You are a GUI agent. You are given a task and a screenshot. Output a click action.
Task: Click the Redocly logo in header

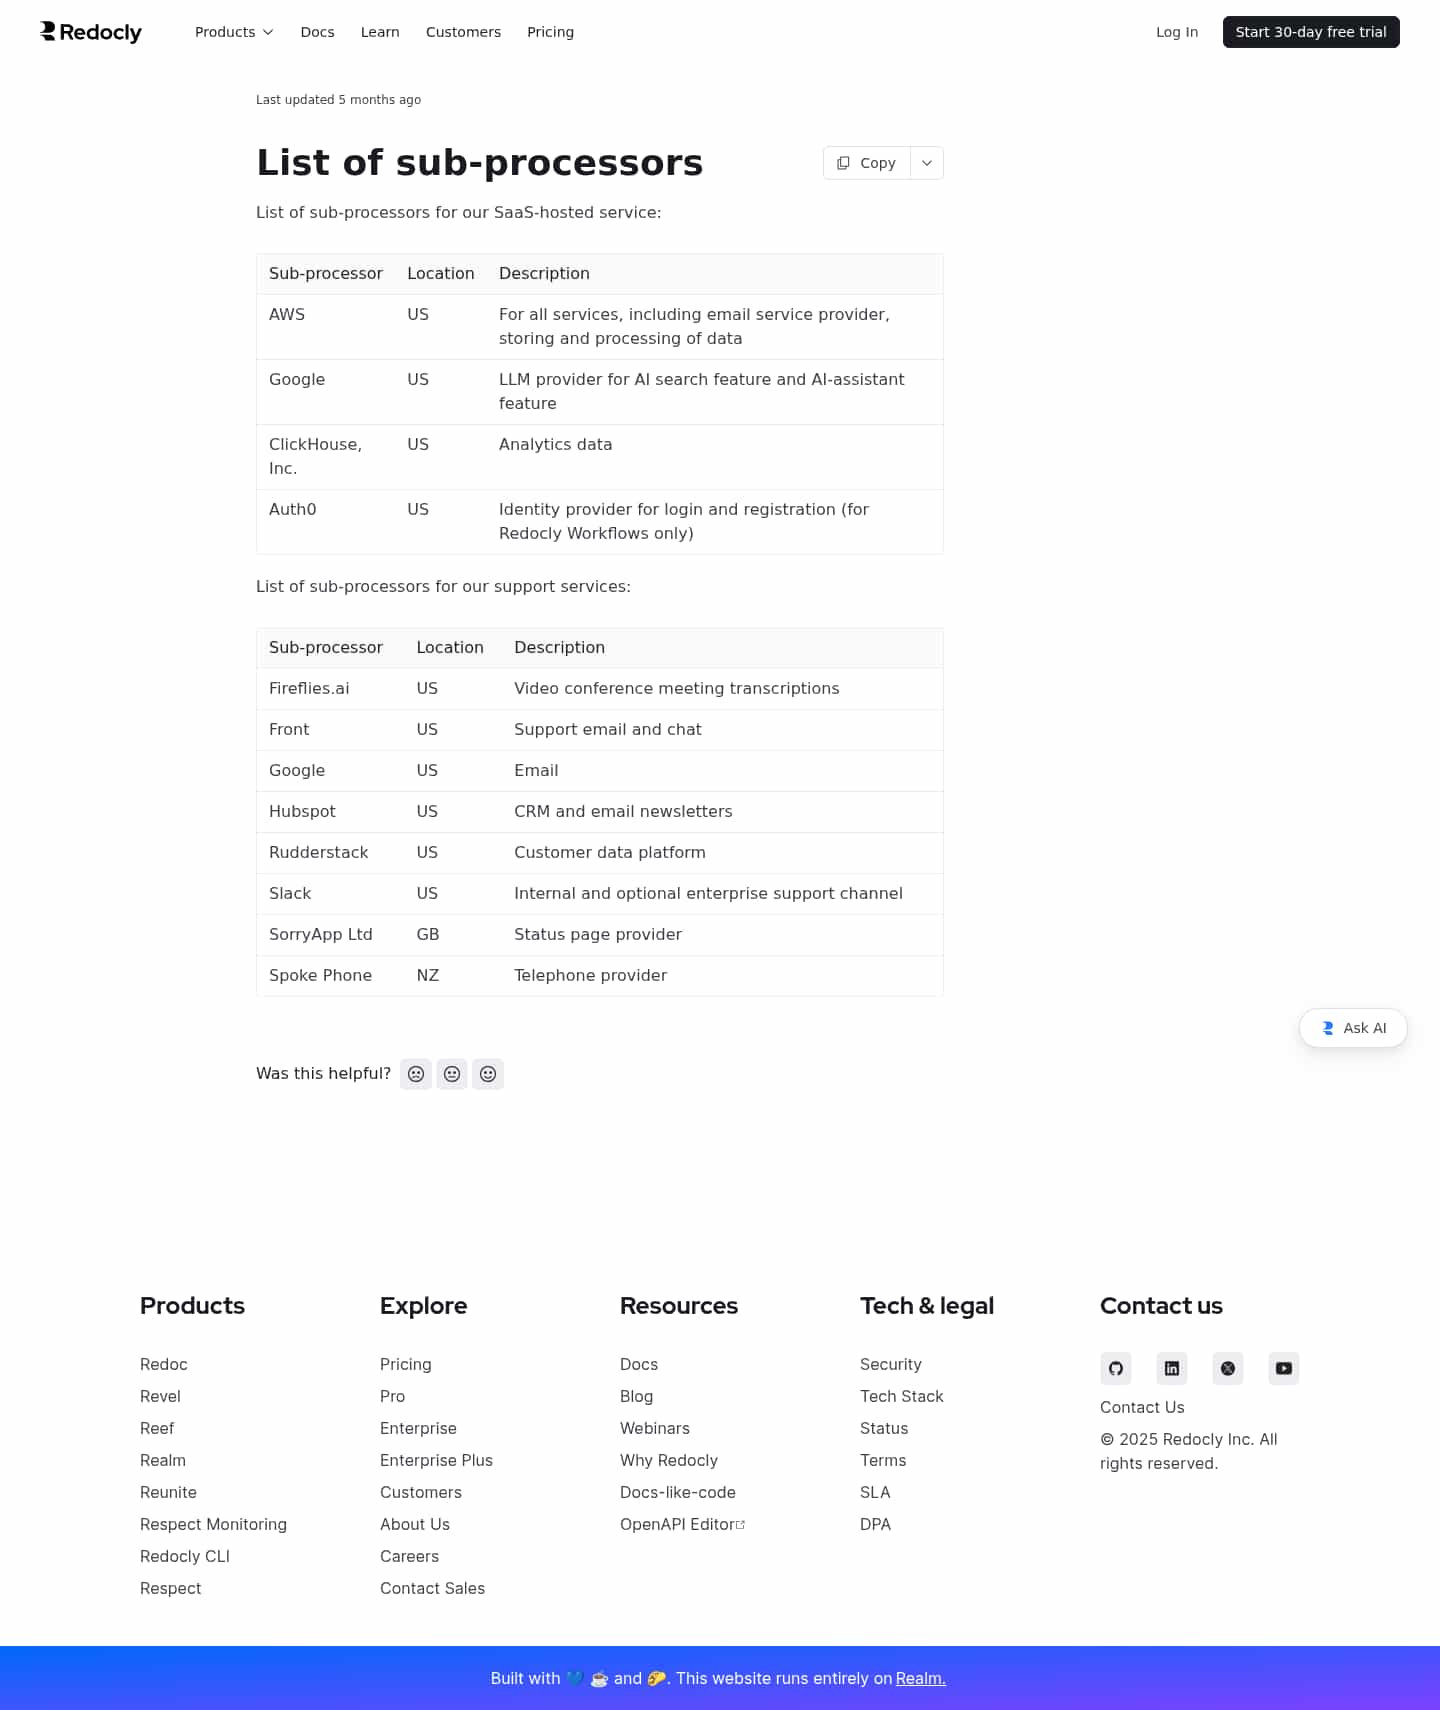(x=91, y=32)
